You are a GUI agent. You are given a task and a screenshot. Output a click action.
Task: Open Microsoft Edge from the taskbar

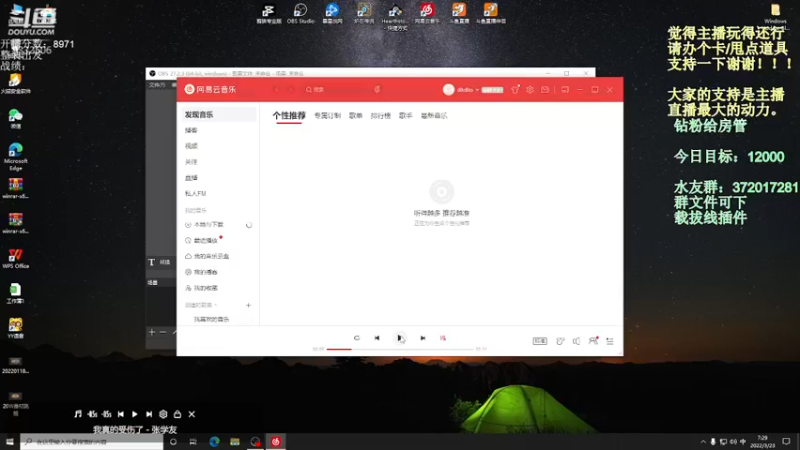tap(214, 442)
